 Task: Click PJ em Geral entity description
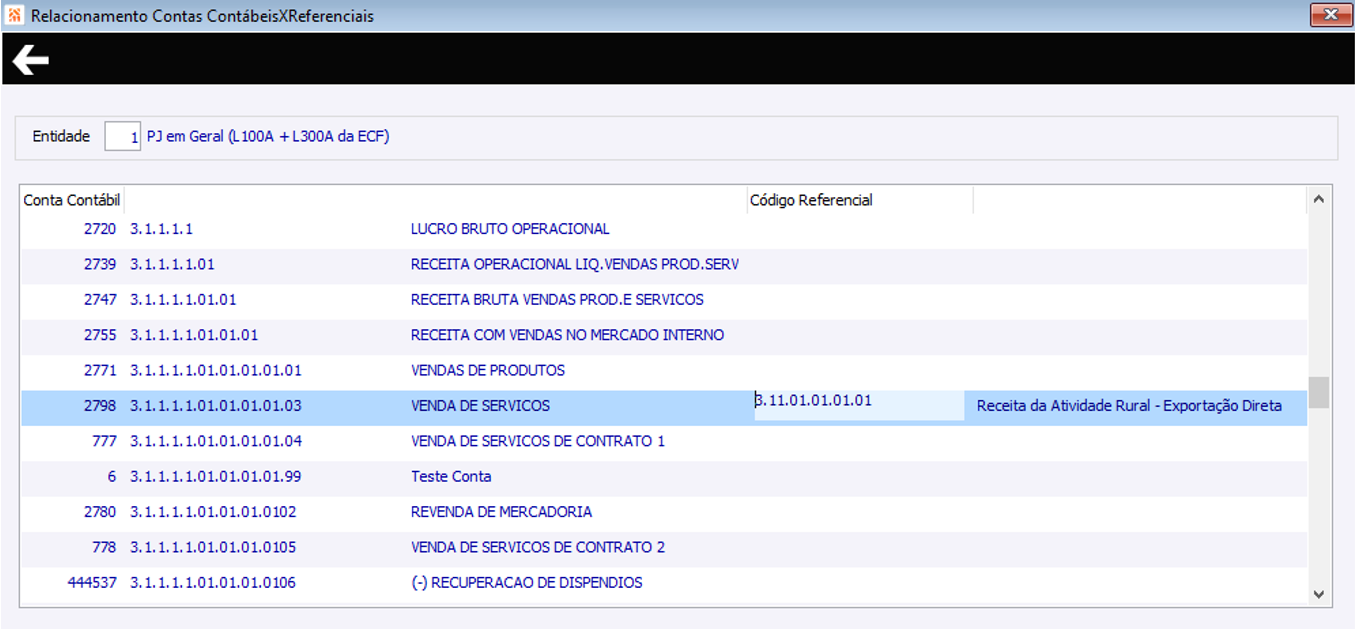tap(268, 136)
